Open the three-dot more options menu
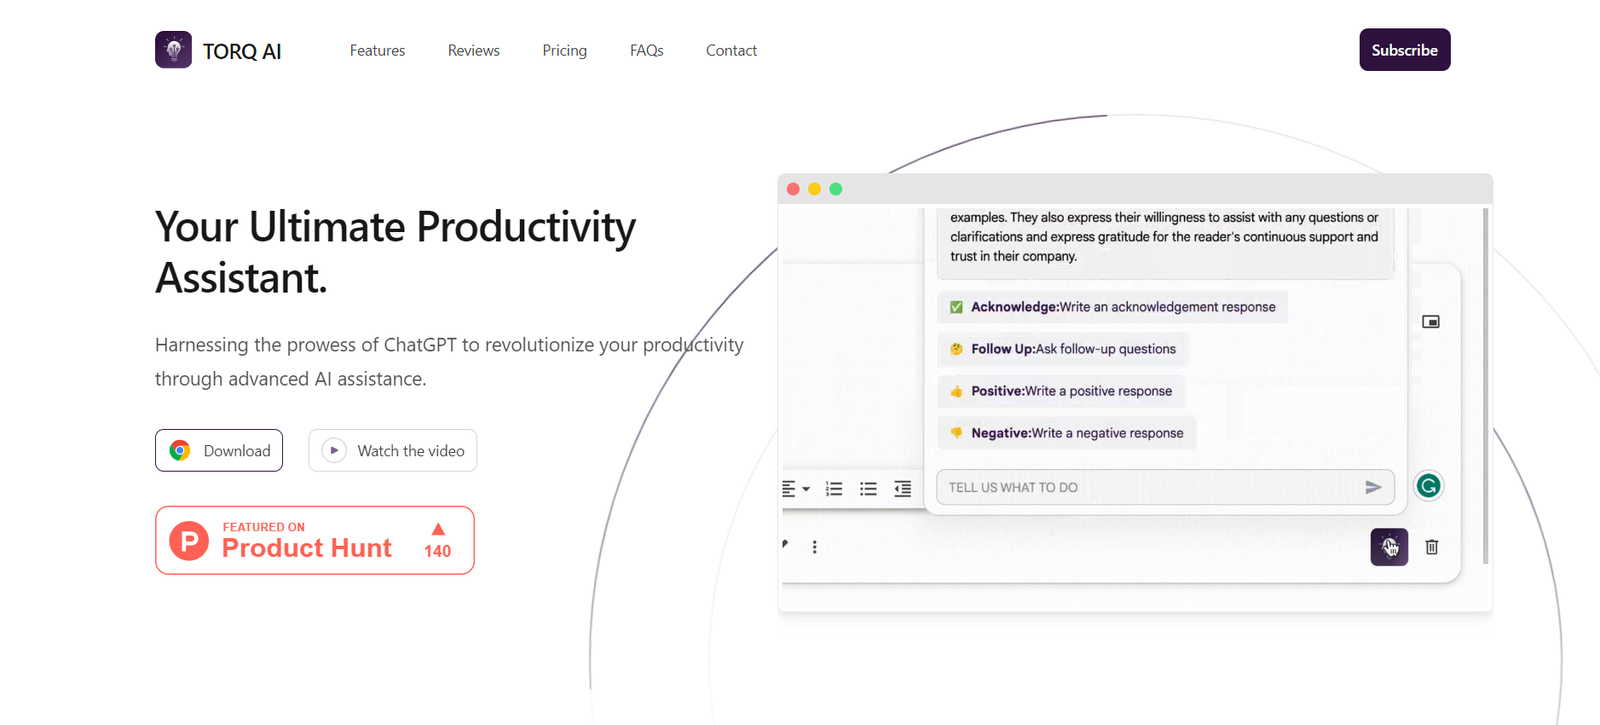This screenshot has height=725, width=1600. [815, 547]
